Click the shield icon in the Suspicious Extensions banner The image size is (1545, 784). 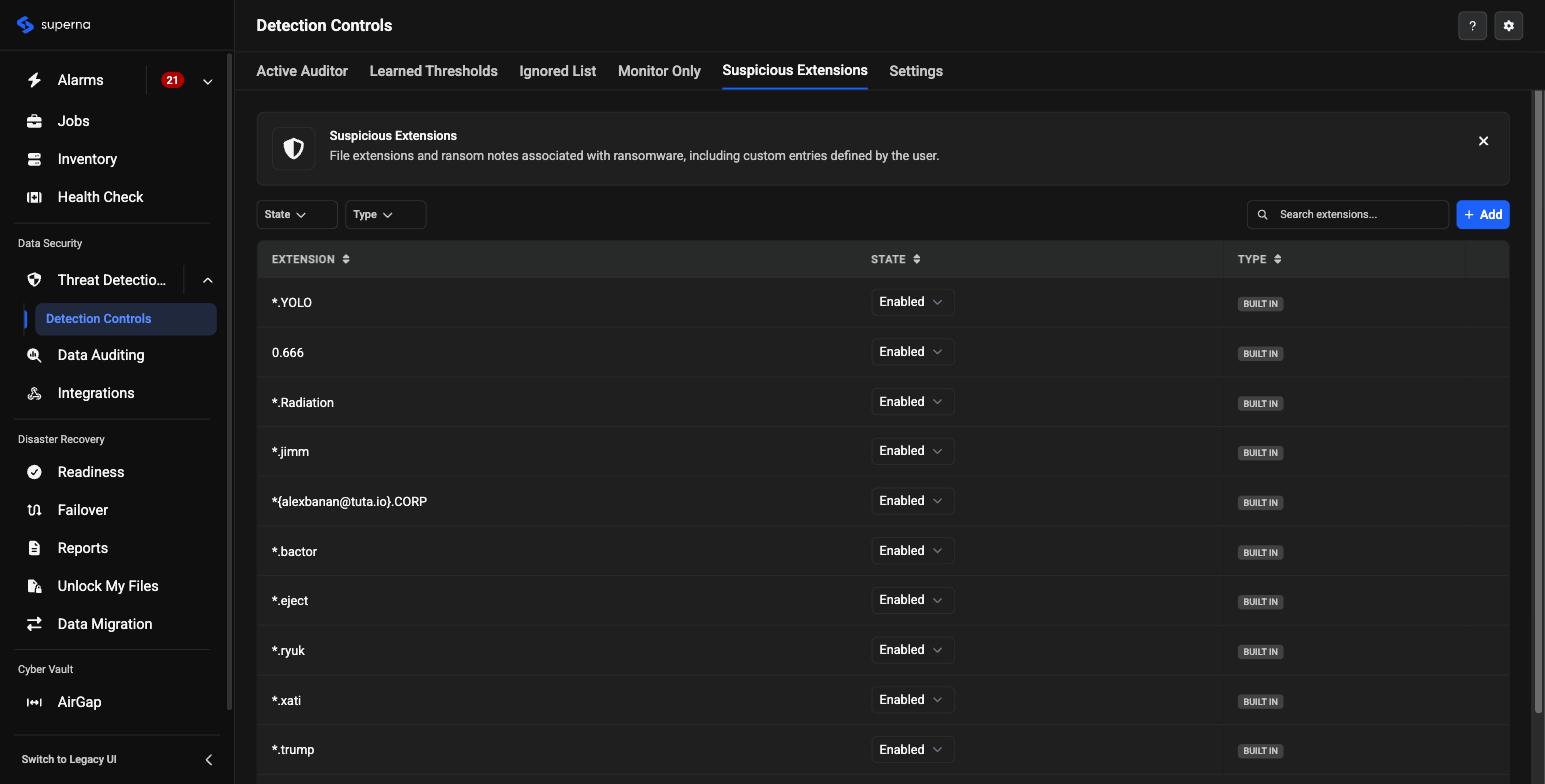point(293,149)
